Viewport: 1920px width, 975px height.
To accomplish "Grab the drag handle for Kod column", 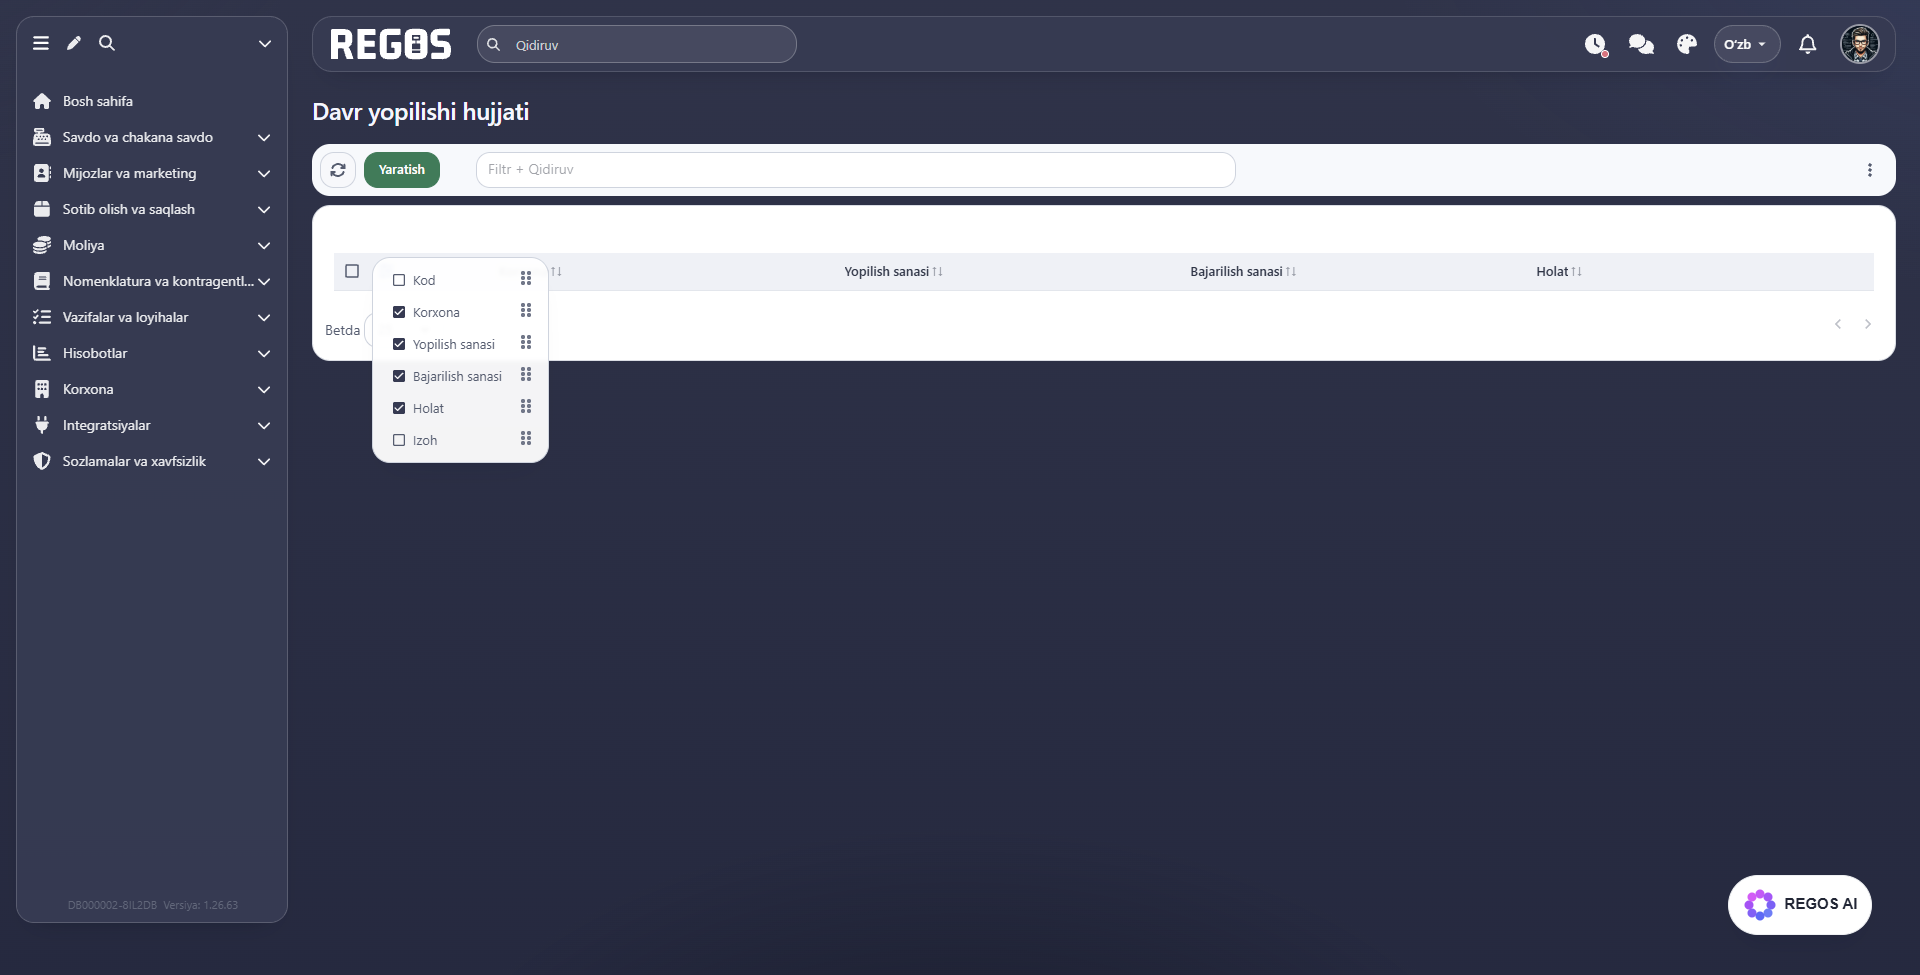I will (526, 279).
